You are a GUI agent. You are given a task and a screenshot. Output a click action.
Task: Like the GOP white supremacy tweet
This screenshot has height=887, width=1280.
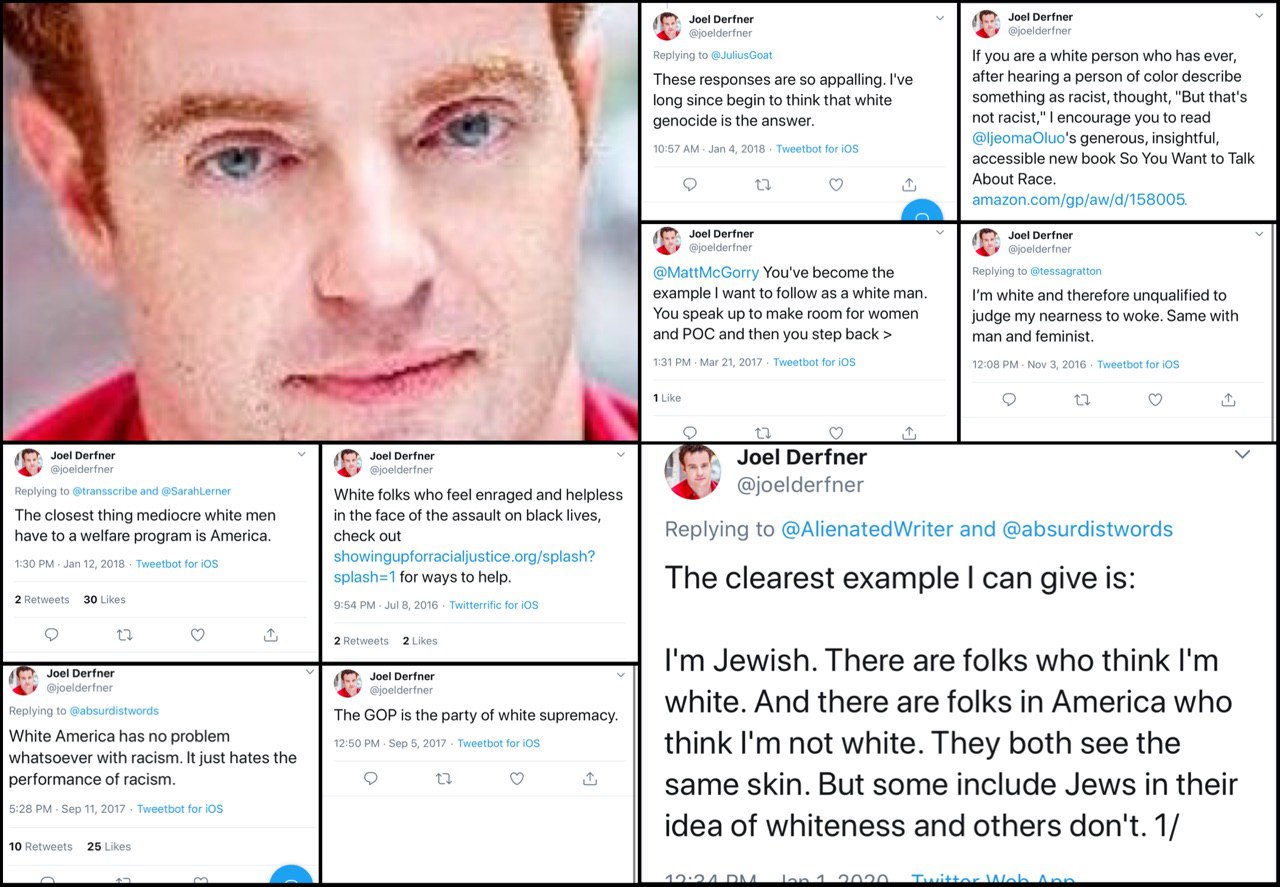[517, 778]
